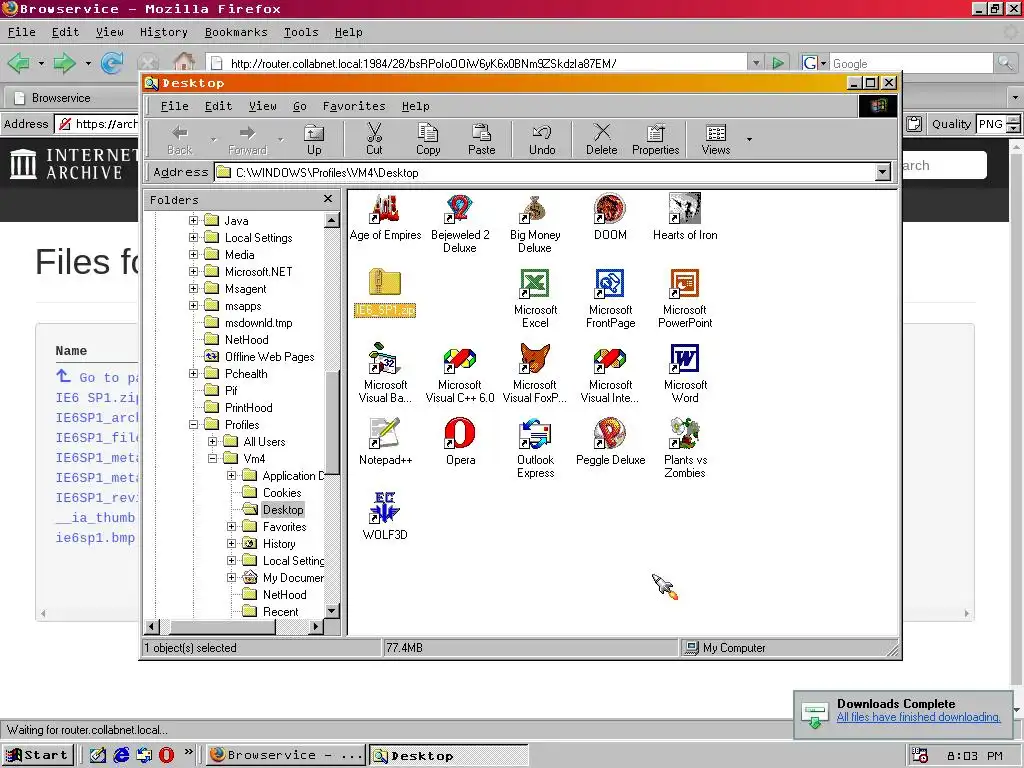Click the Undo toolbar button
Viewport: 1024px width, 768px height.
point(542,139)
